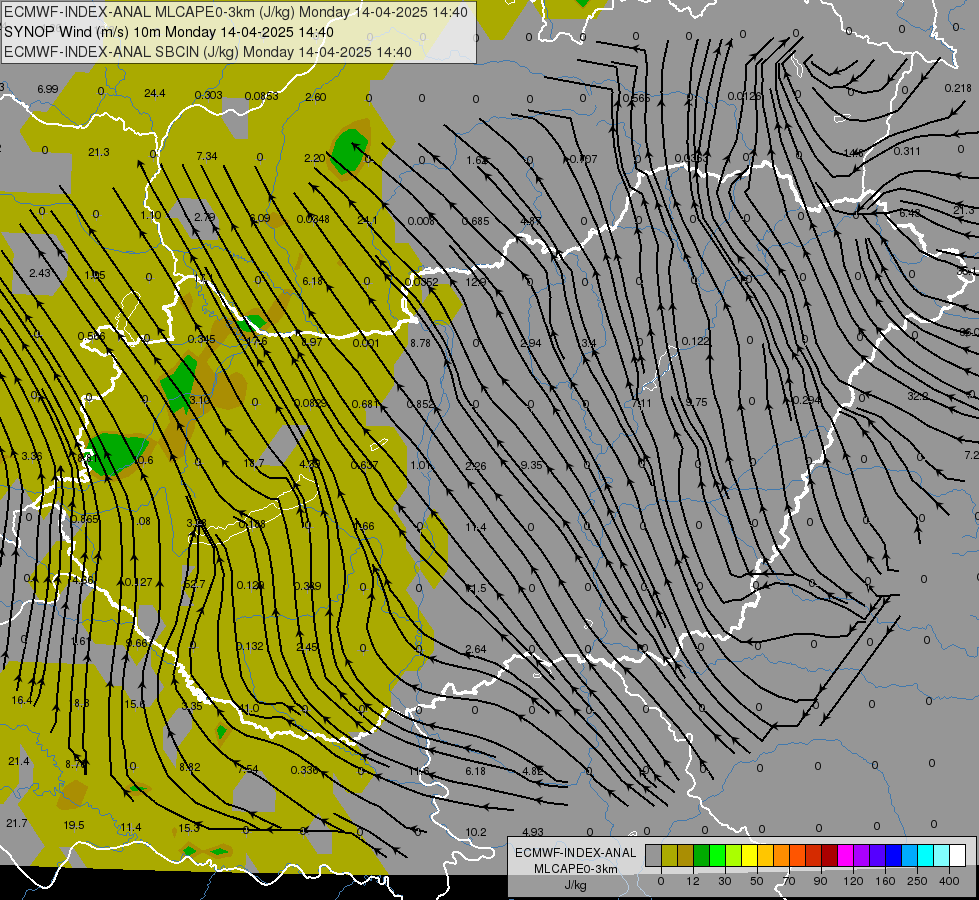Click the map value 9.35
Image resolution: width=979 pixels, height=900 pixels.
[532, 465]
